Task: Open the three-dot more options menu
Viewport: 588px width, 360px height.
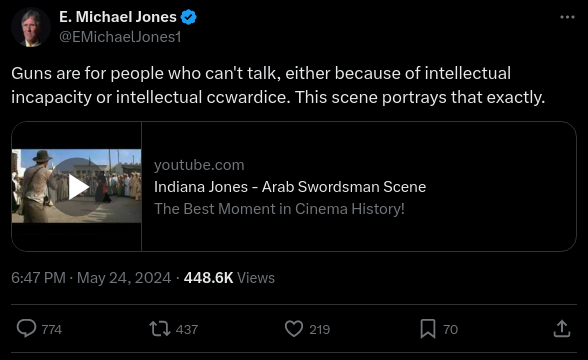Action: point(567,17)
